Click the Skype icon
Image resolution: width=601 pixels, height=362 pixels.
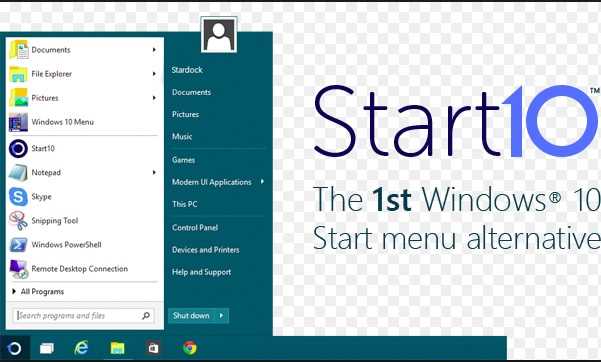(x=18, y=197)
